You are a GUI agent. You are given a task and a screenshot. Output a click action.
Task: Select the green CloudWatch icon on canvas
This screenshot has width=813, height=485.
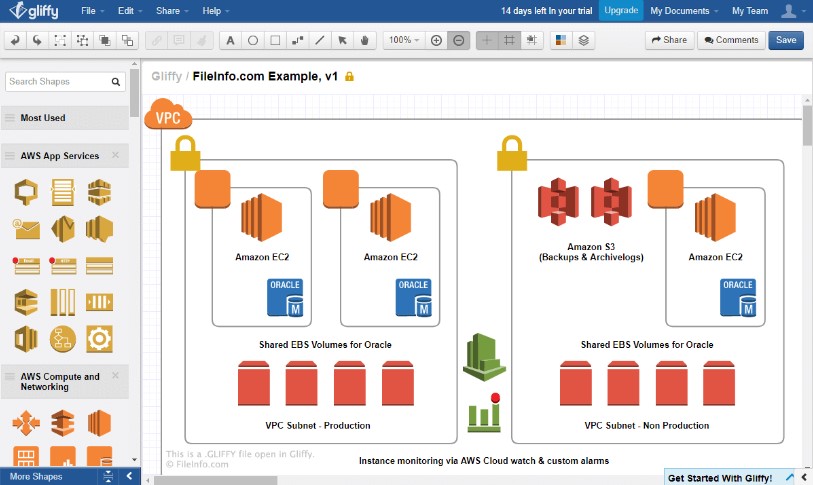pyautogui.click(x=484, y=357)
